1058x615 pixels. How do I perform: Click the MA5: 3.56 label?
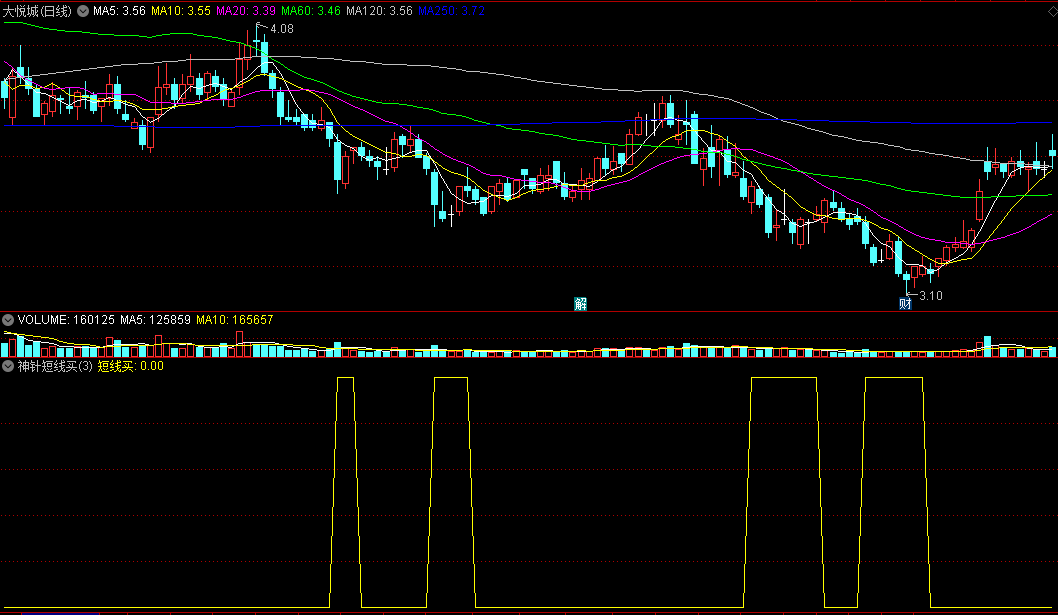[119, 11]
